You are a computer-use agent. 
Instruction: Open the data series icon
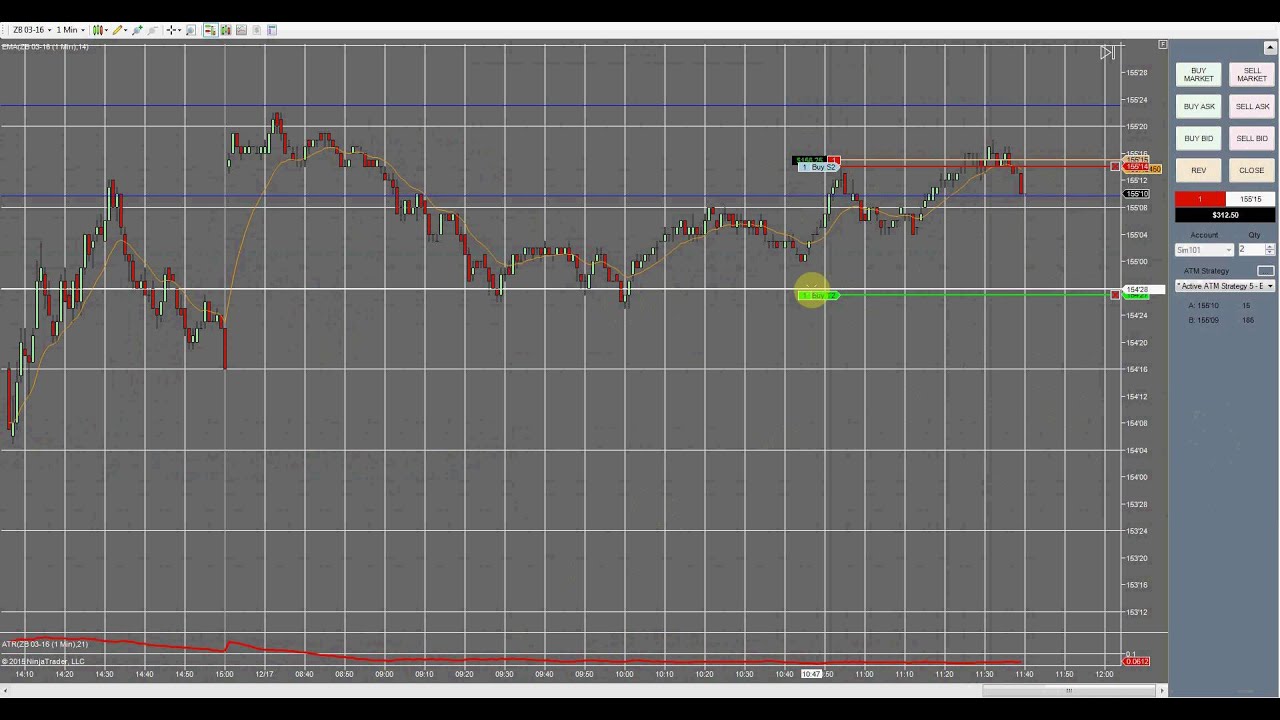tap(226, 30)
